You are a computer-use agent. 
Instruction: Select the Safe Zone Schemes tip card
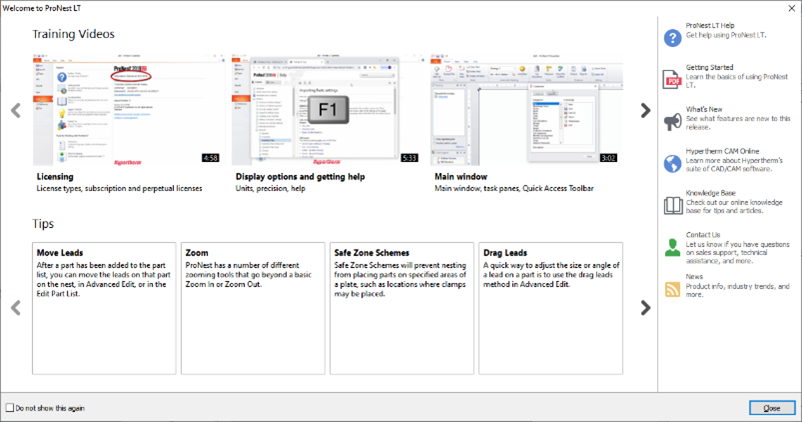tap(402, 308)
